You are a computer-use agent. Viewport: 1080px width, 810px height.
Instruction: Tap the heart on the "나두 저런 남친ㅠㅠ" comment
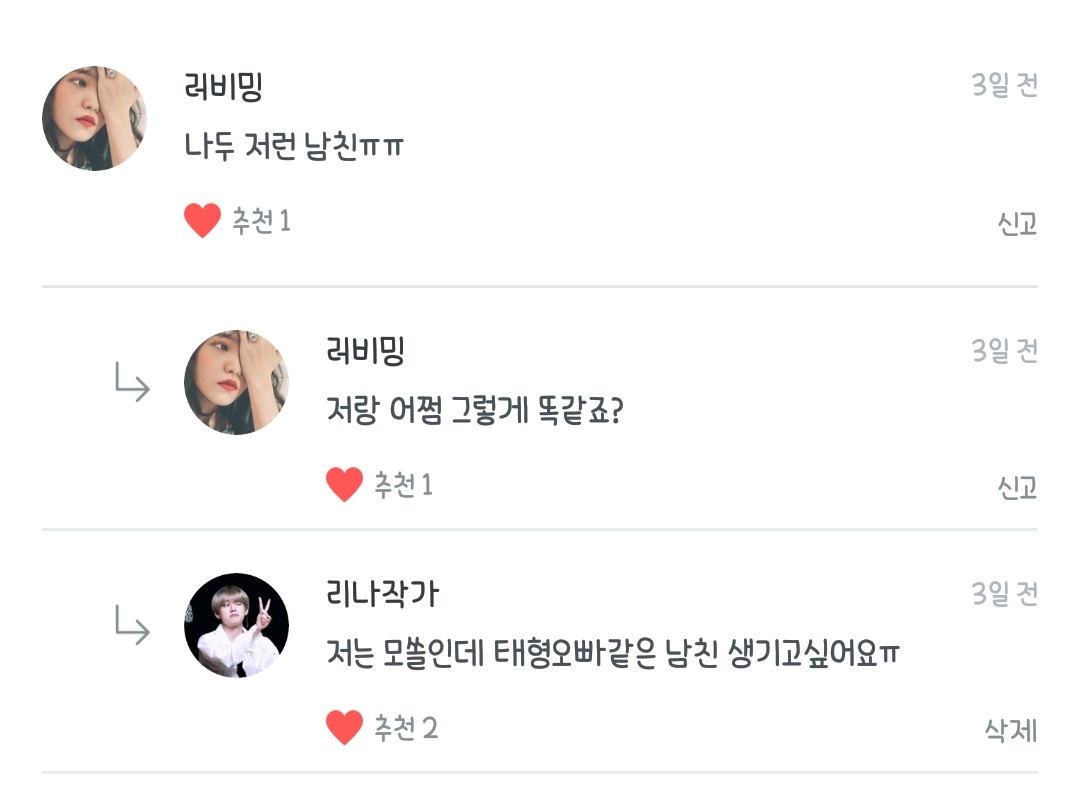[x=202, y=220]
